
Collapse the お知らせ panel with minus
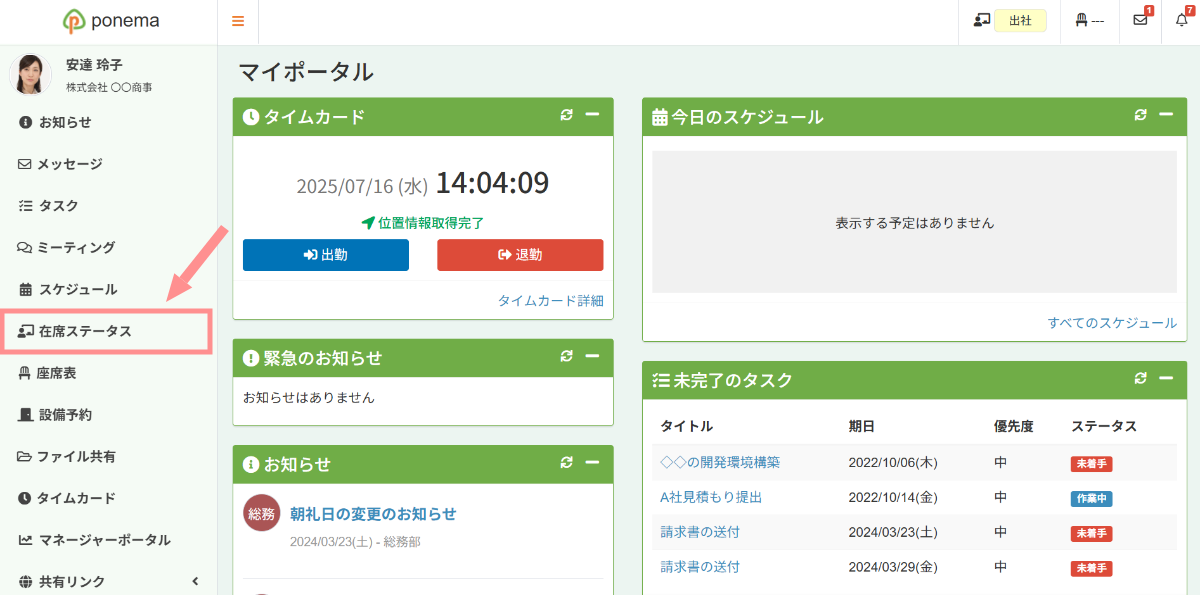tap(592, 463)
